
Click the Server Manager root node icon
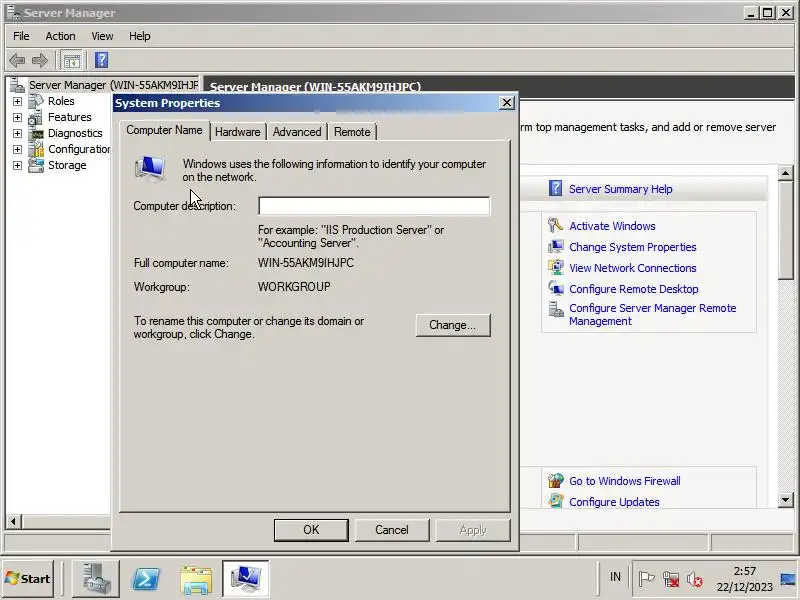tap(17, 85)
